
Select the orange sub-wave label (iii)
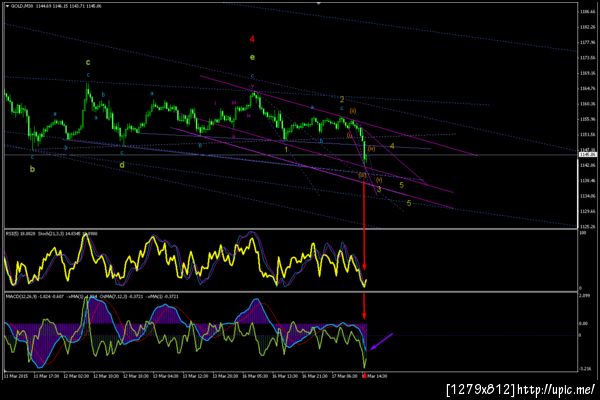point(362,175)
